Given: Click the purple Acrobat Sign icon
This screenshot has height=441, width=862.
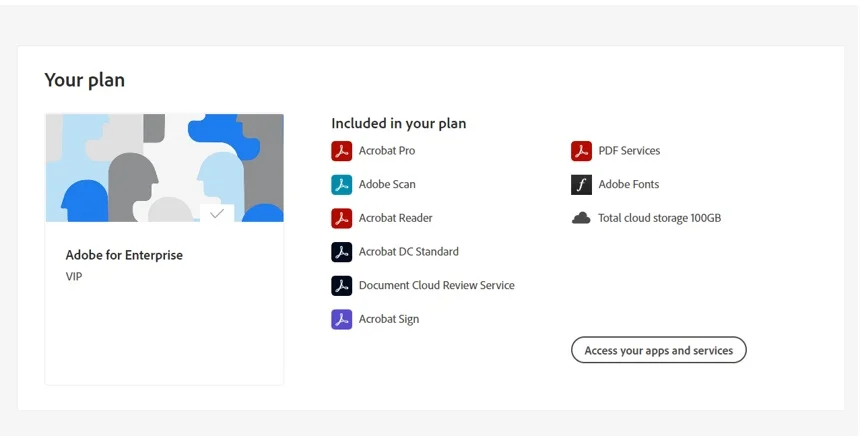Looking at the screenshot, I should (x=341, y=319).
